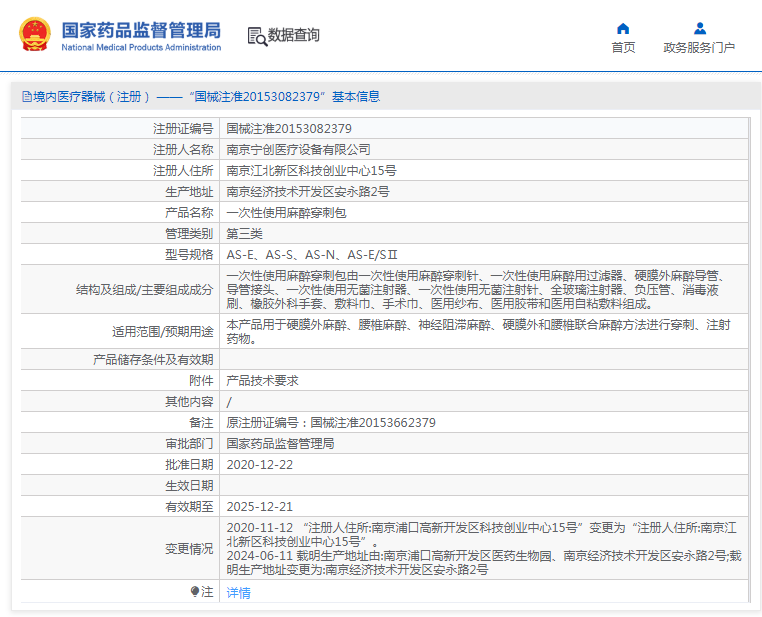Click the slash value in 其他内容 row
Screen dimensions: 762x617
coord(229,402)
